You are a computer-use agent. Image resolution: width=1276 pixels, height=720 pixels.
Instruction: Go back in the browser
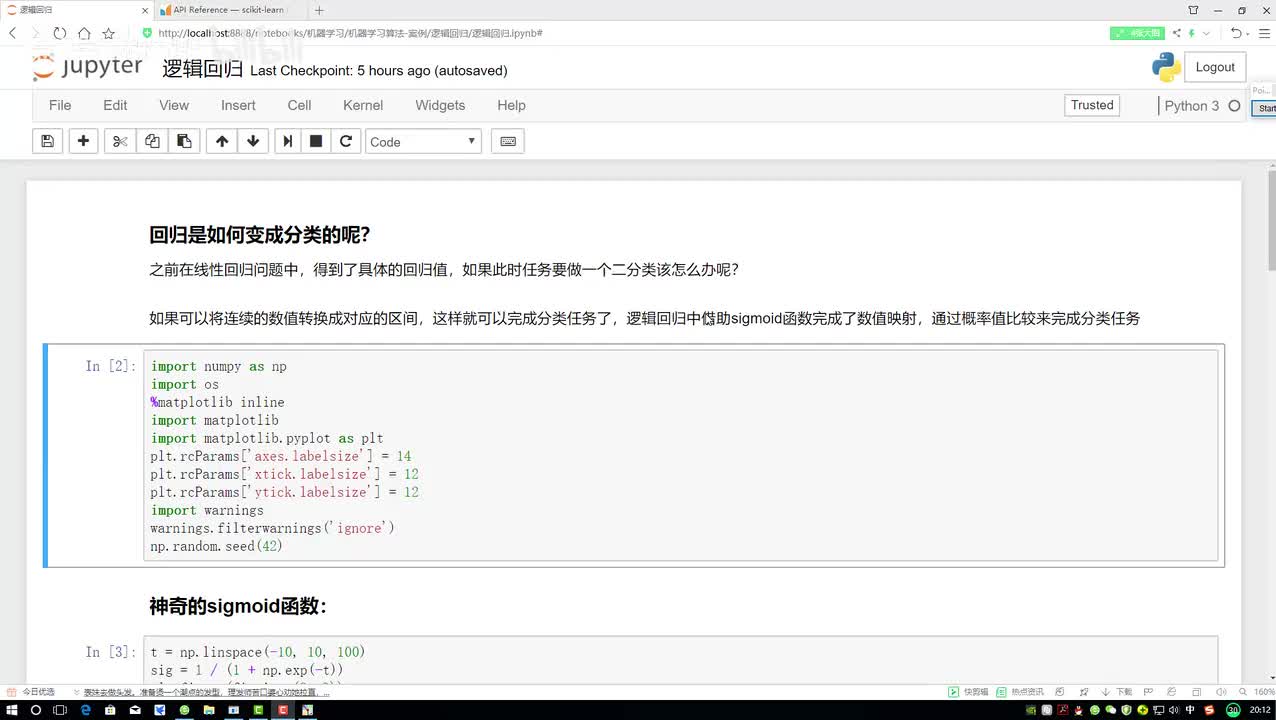13,33
